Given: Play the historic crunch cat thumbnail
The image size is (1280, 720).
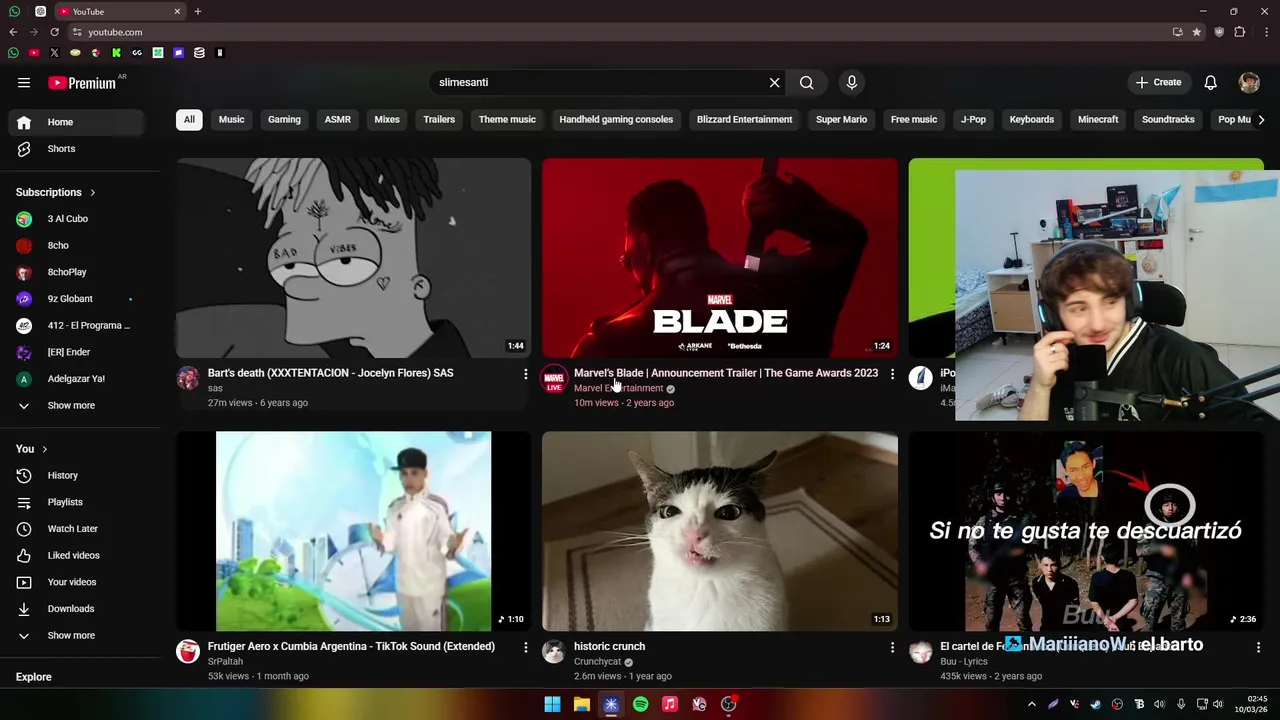Looking at the screenshot, I should click(720, 531).
